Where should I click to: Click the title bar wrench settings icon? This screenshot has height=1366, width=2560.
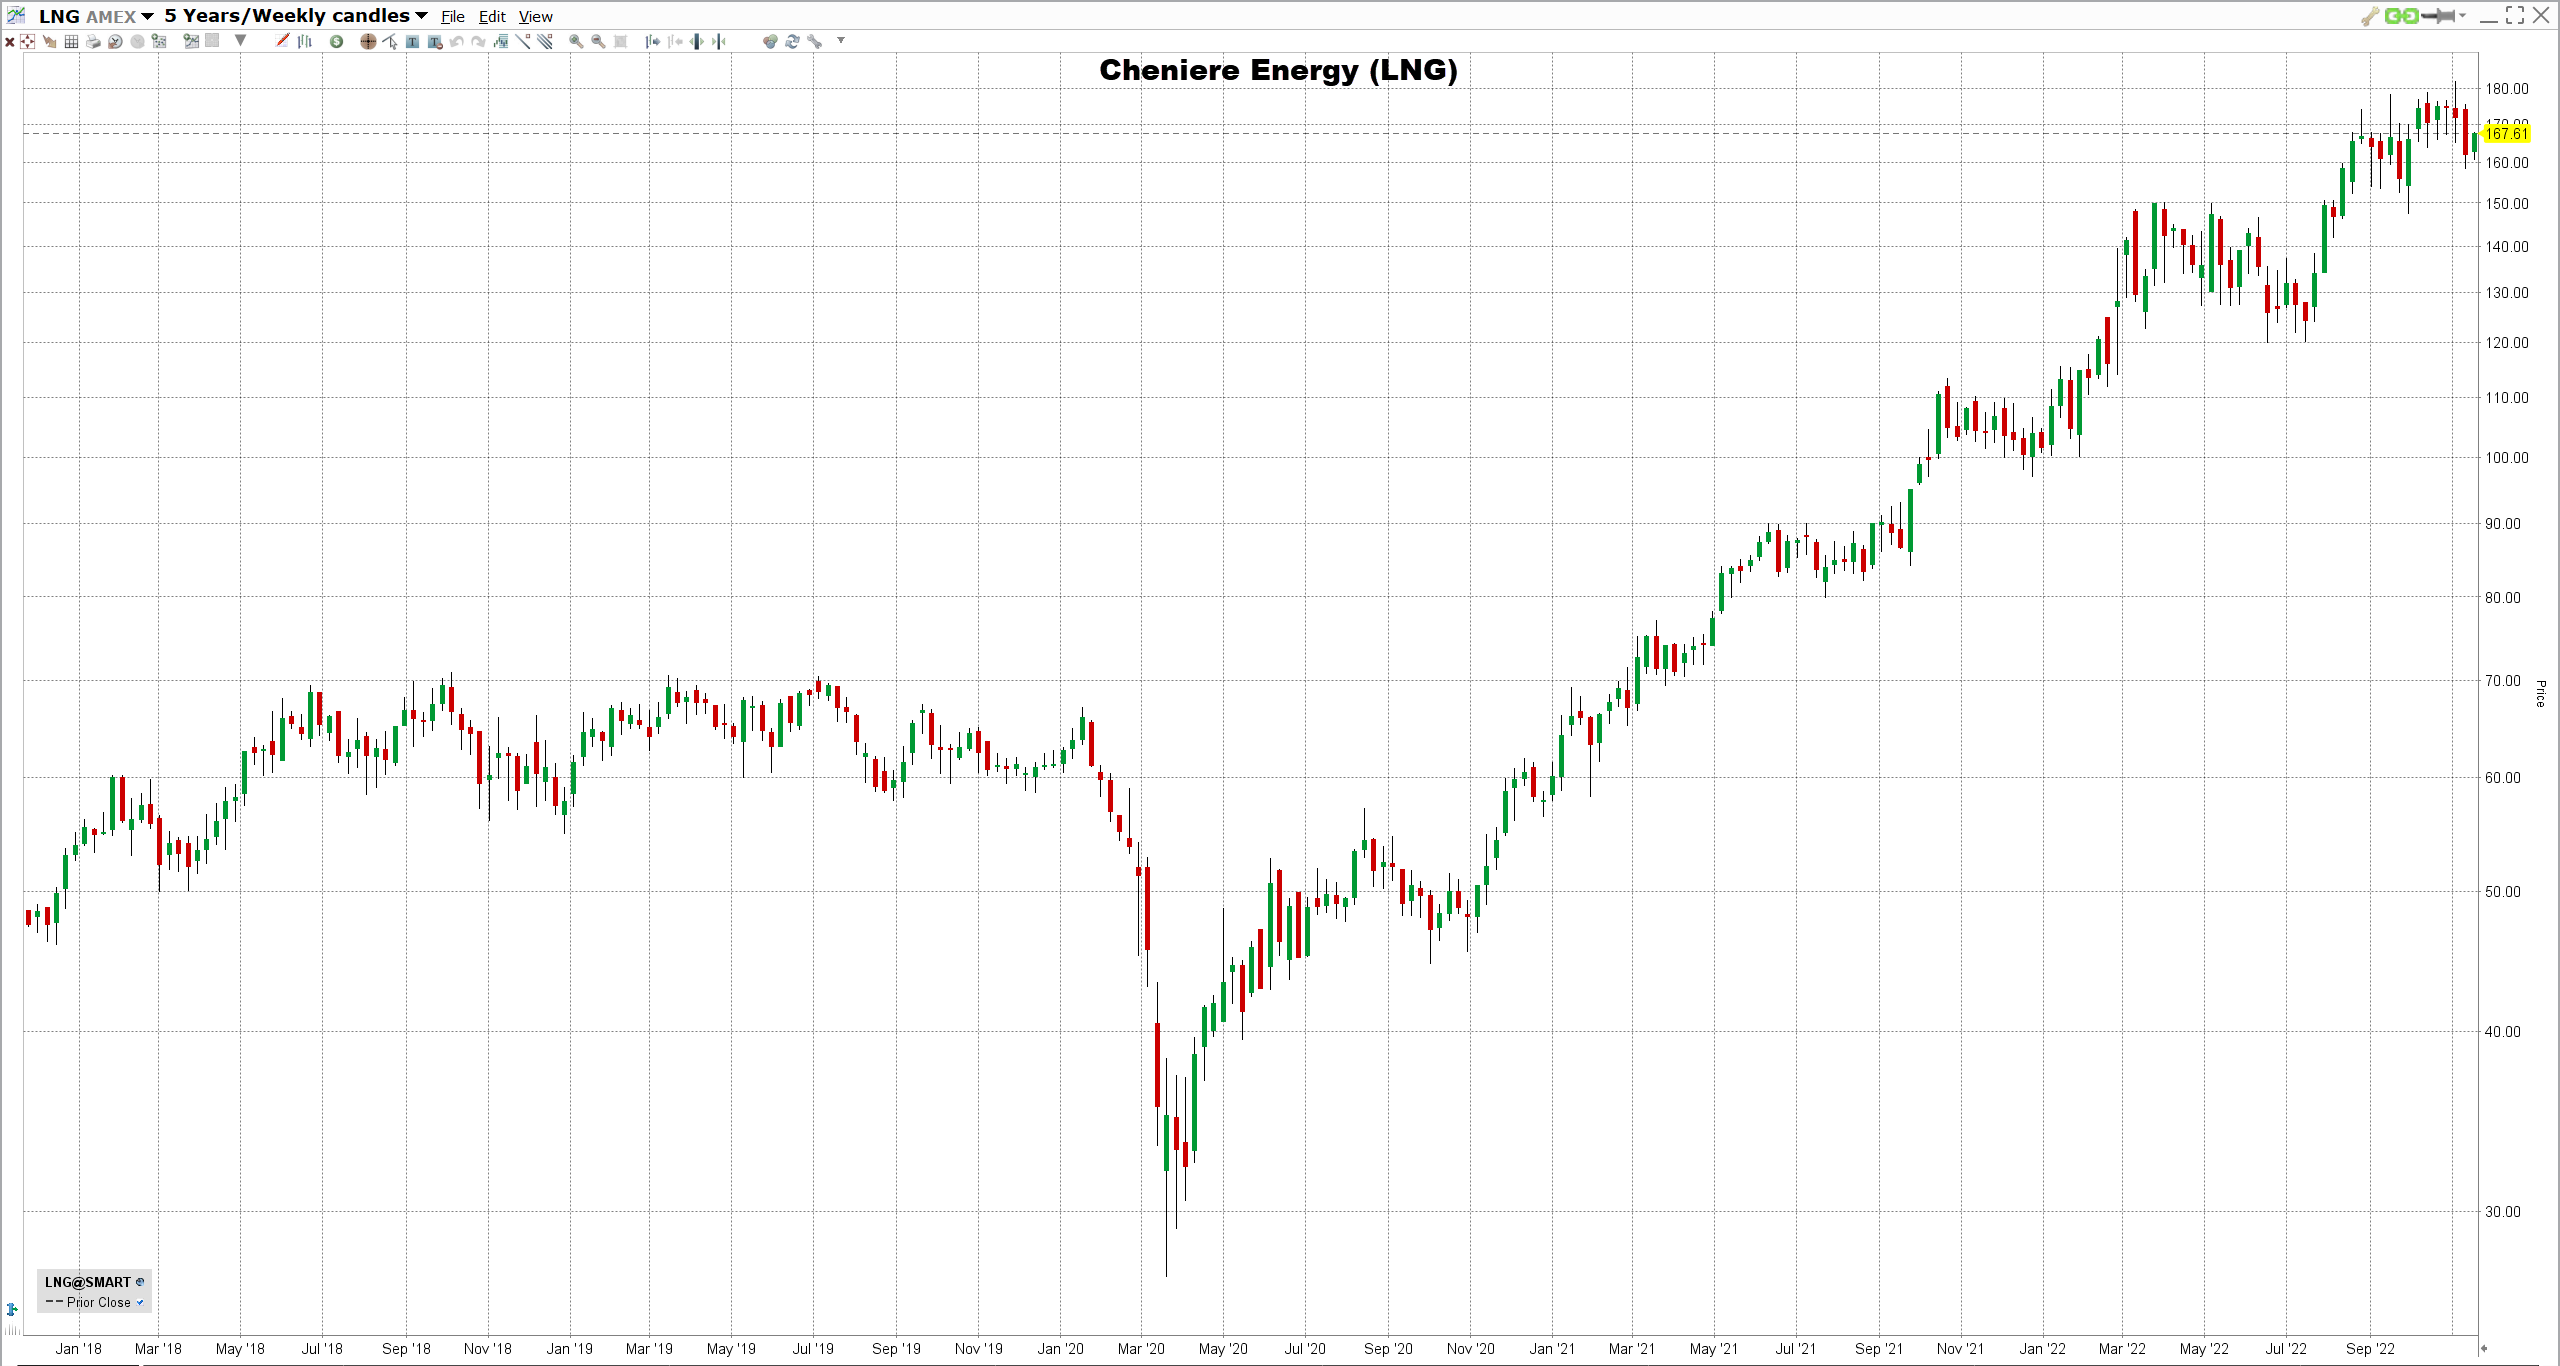tap(2369, 16)
